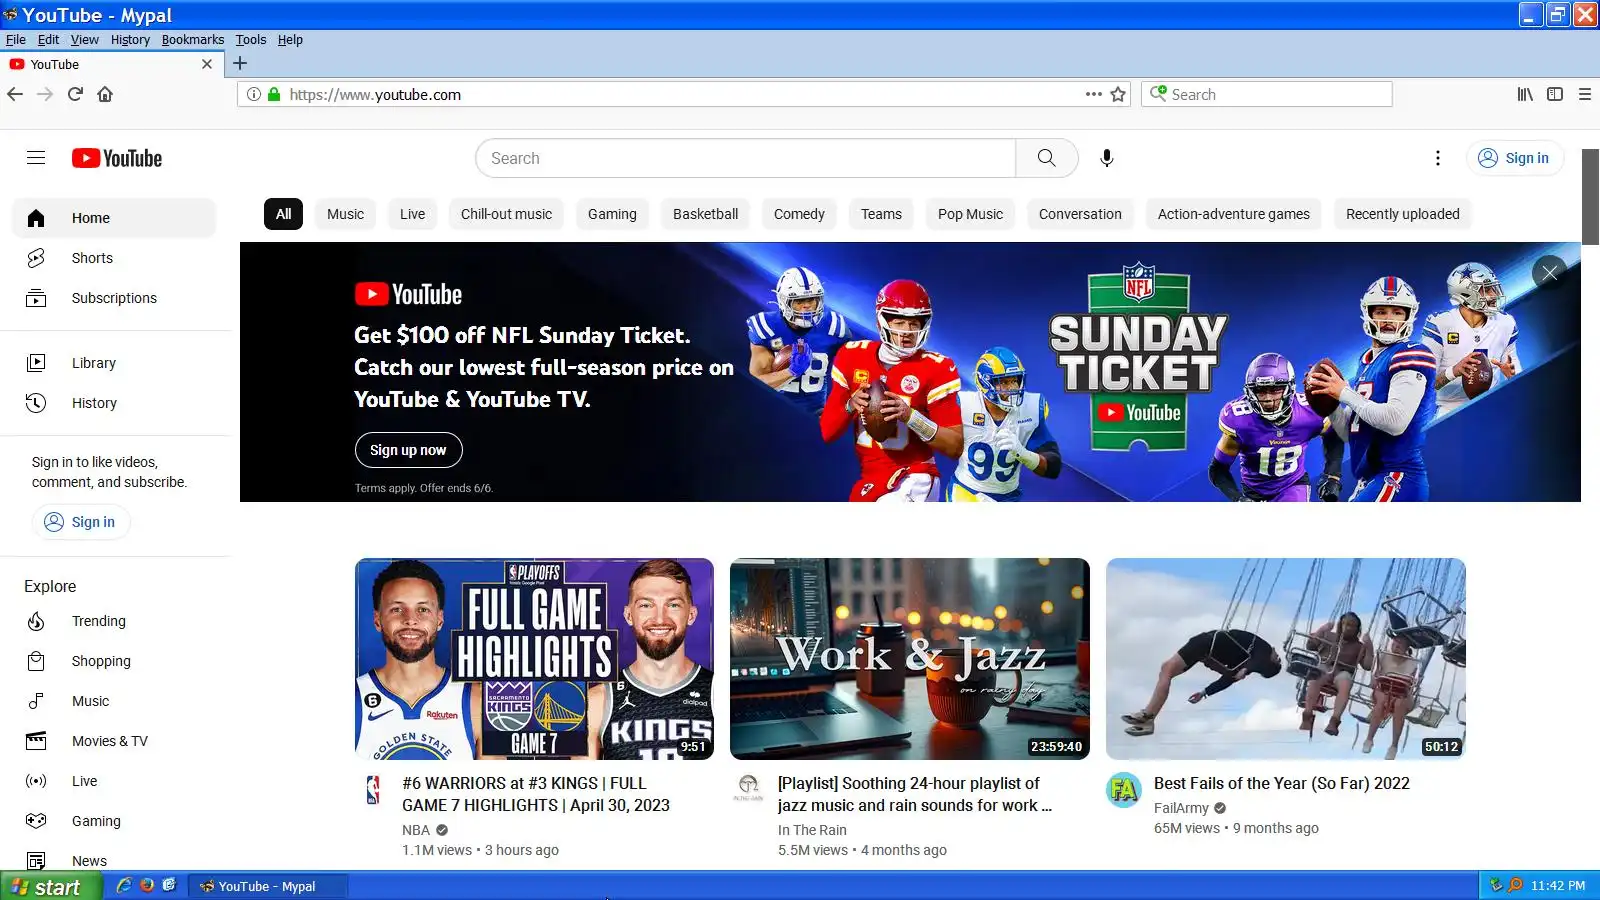Viewport: 1600px width, 900px height.
Task: Open a new tab with the plus button
Action: point(240,64)
